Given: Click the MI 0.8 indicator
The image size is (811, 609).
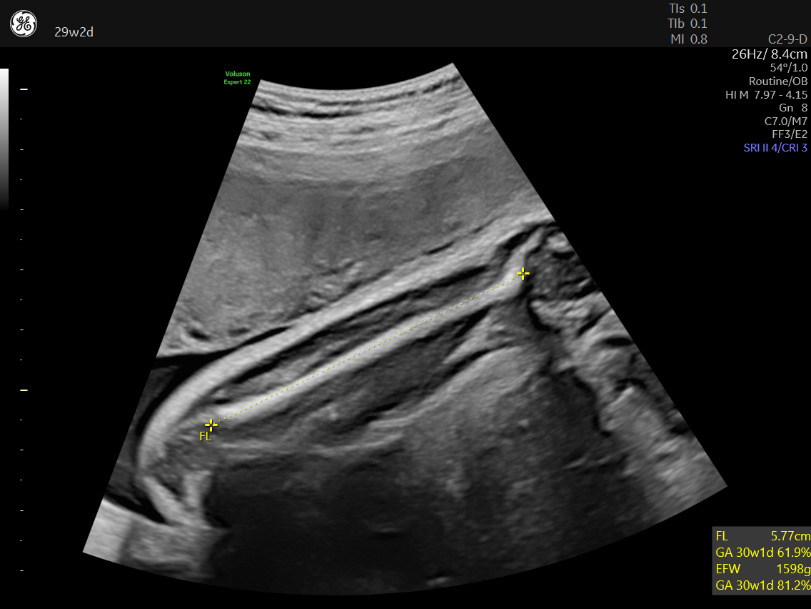Looking at the screenshot, I should point(688,39).
